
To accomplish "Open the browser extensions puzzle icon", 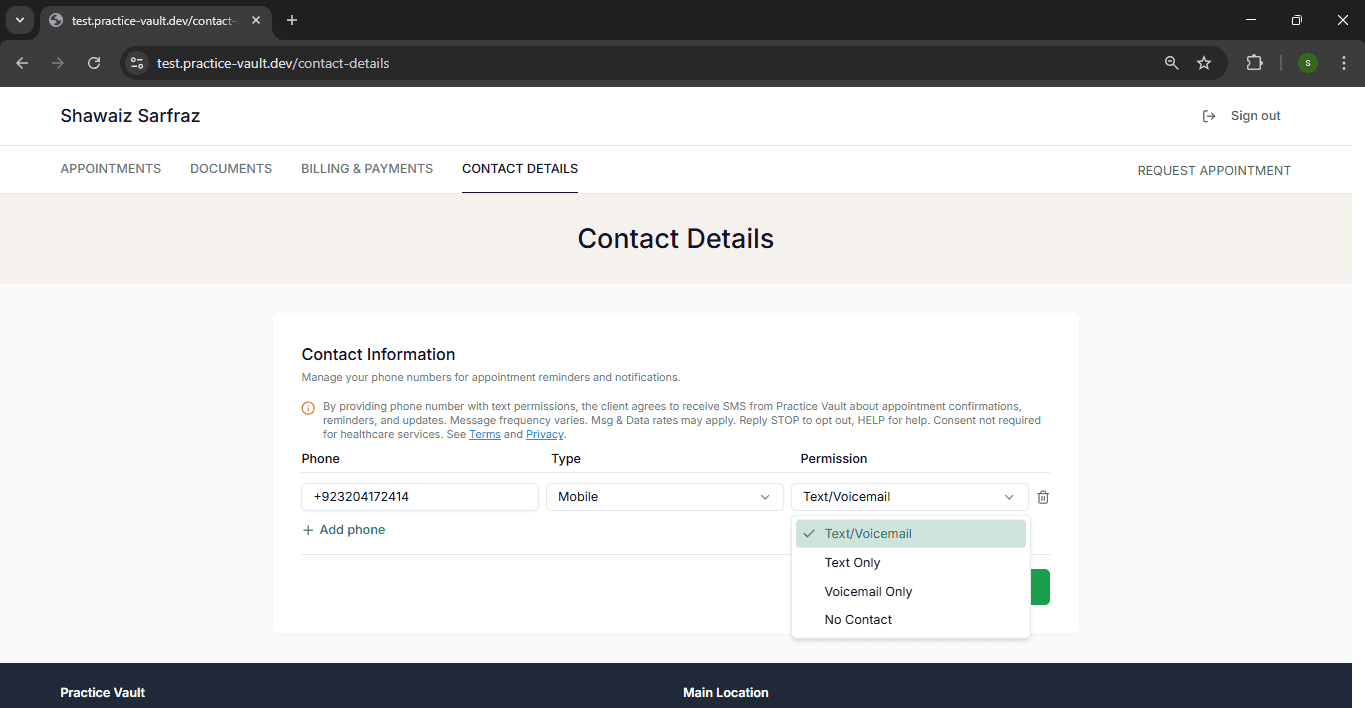I will [x=1254, y=62].
